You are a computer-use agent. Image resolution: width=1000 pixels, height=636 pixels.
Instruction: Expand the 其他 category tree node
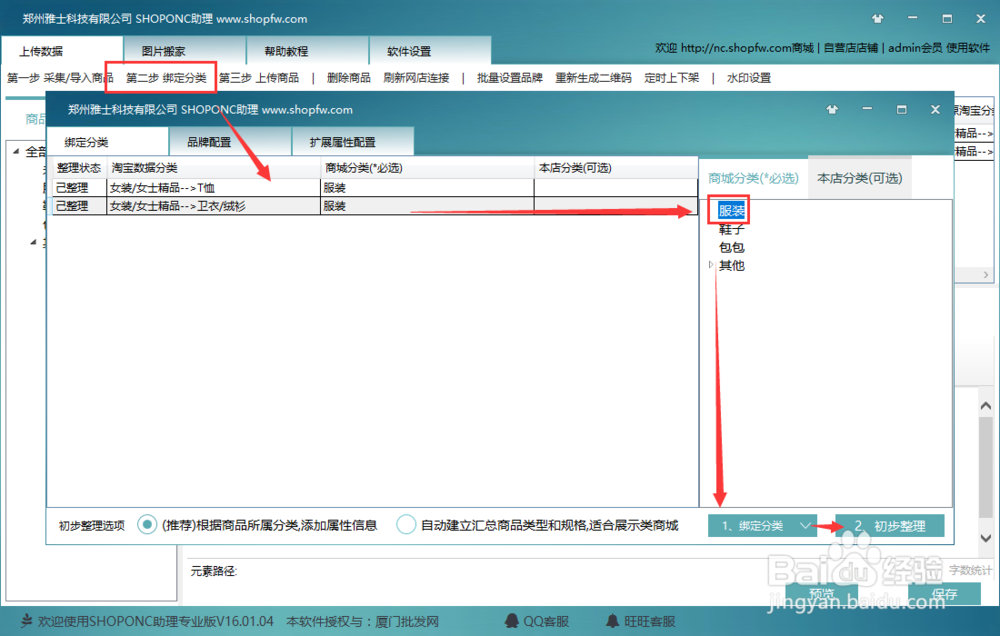pyautogui.click(x=711, y=265)
